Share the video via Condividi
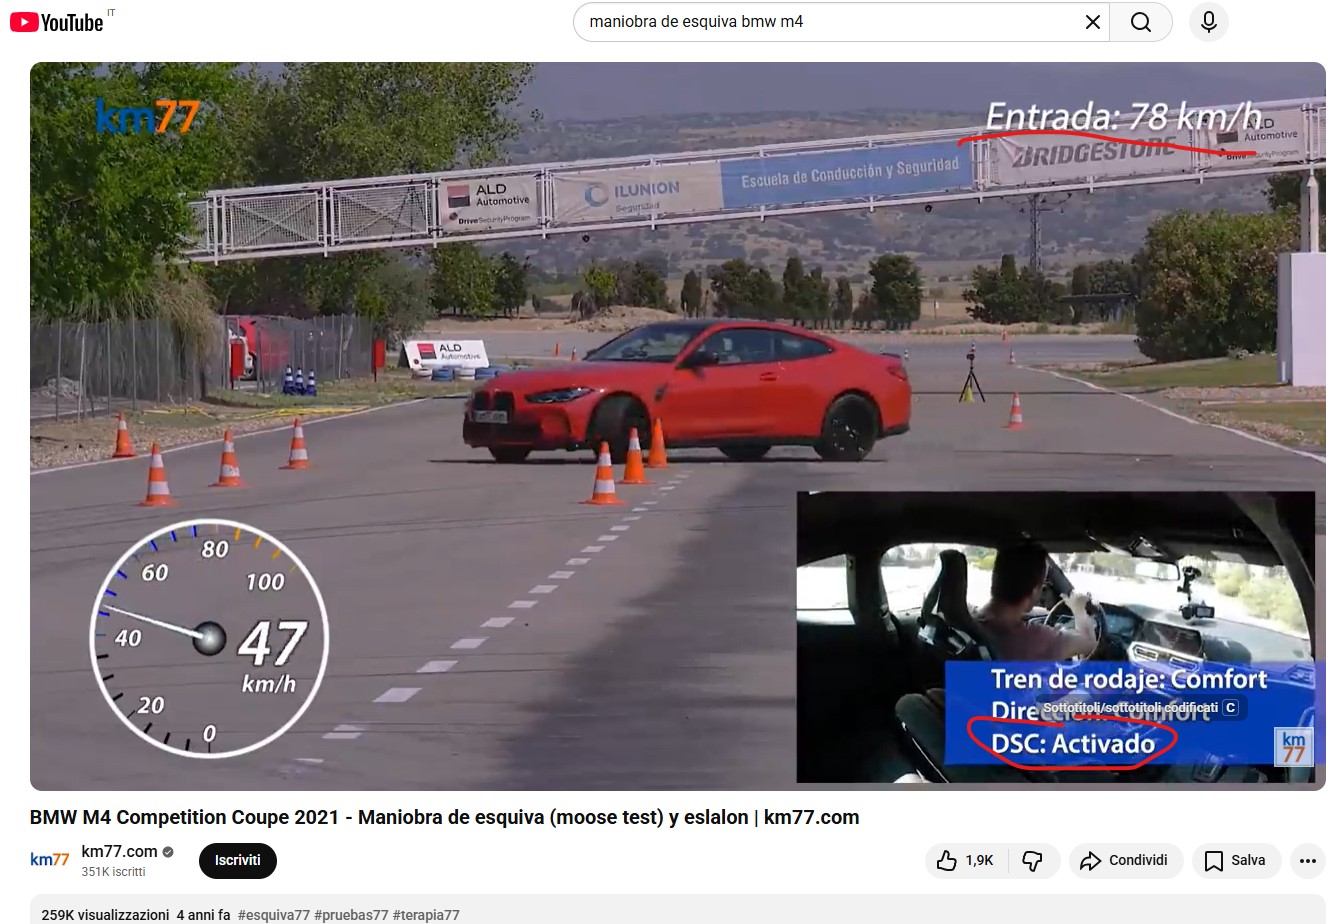 coord(1125,860)
